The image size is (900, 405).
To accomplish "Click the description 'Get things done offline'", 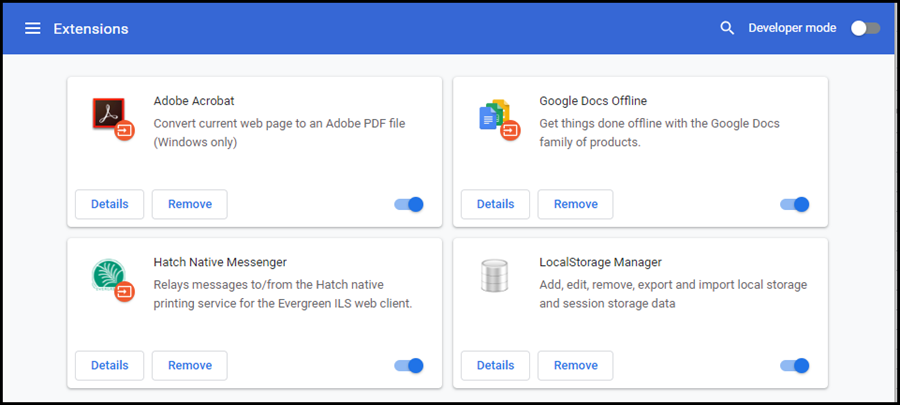I will click(x=660, y=133).
